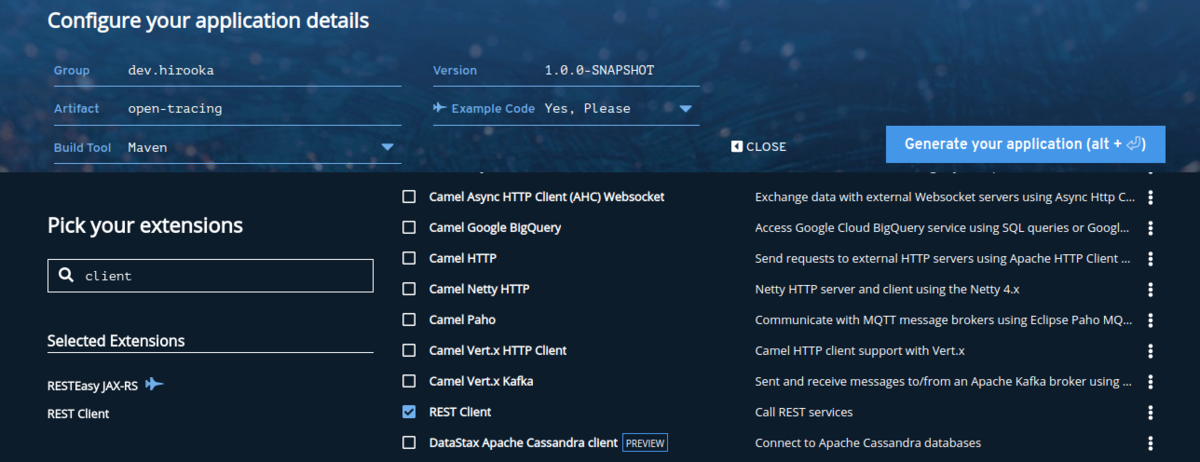Click the airplane icon next to RESTEasy JAX-RS

pos(153,384)
